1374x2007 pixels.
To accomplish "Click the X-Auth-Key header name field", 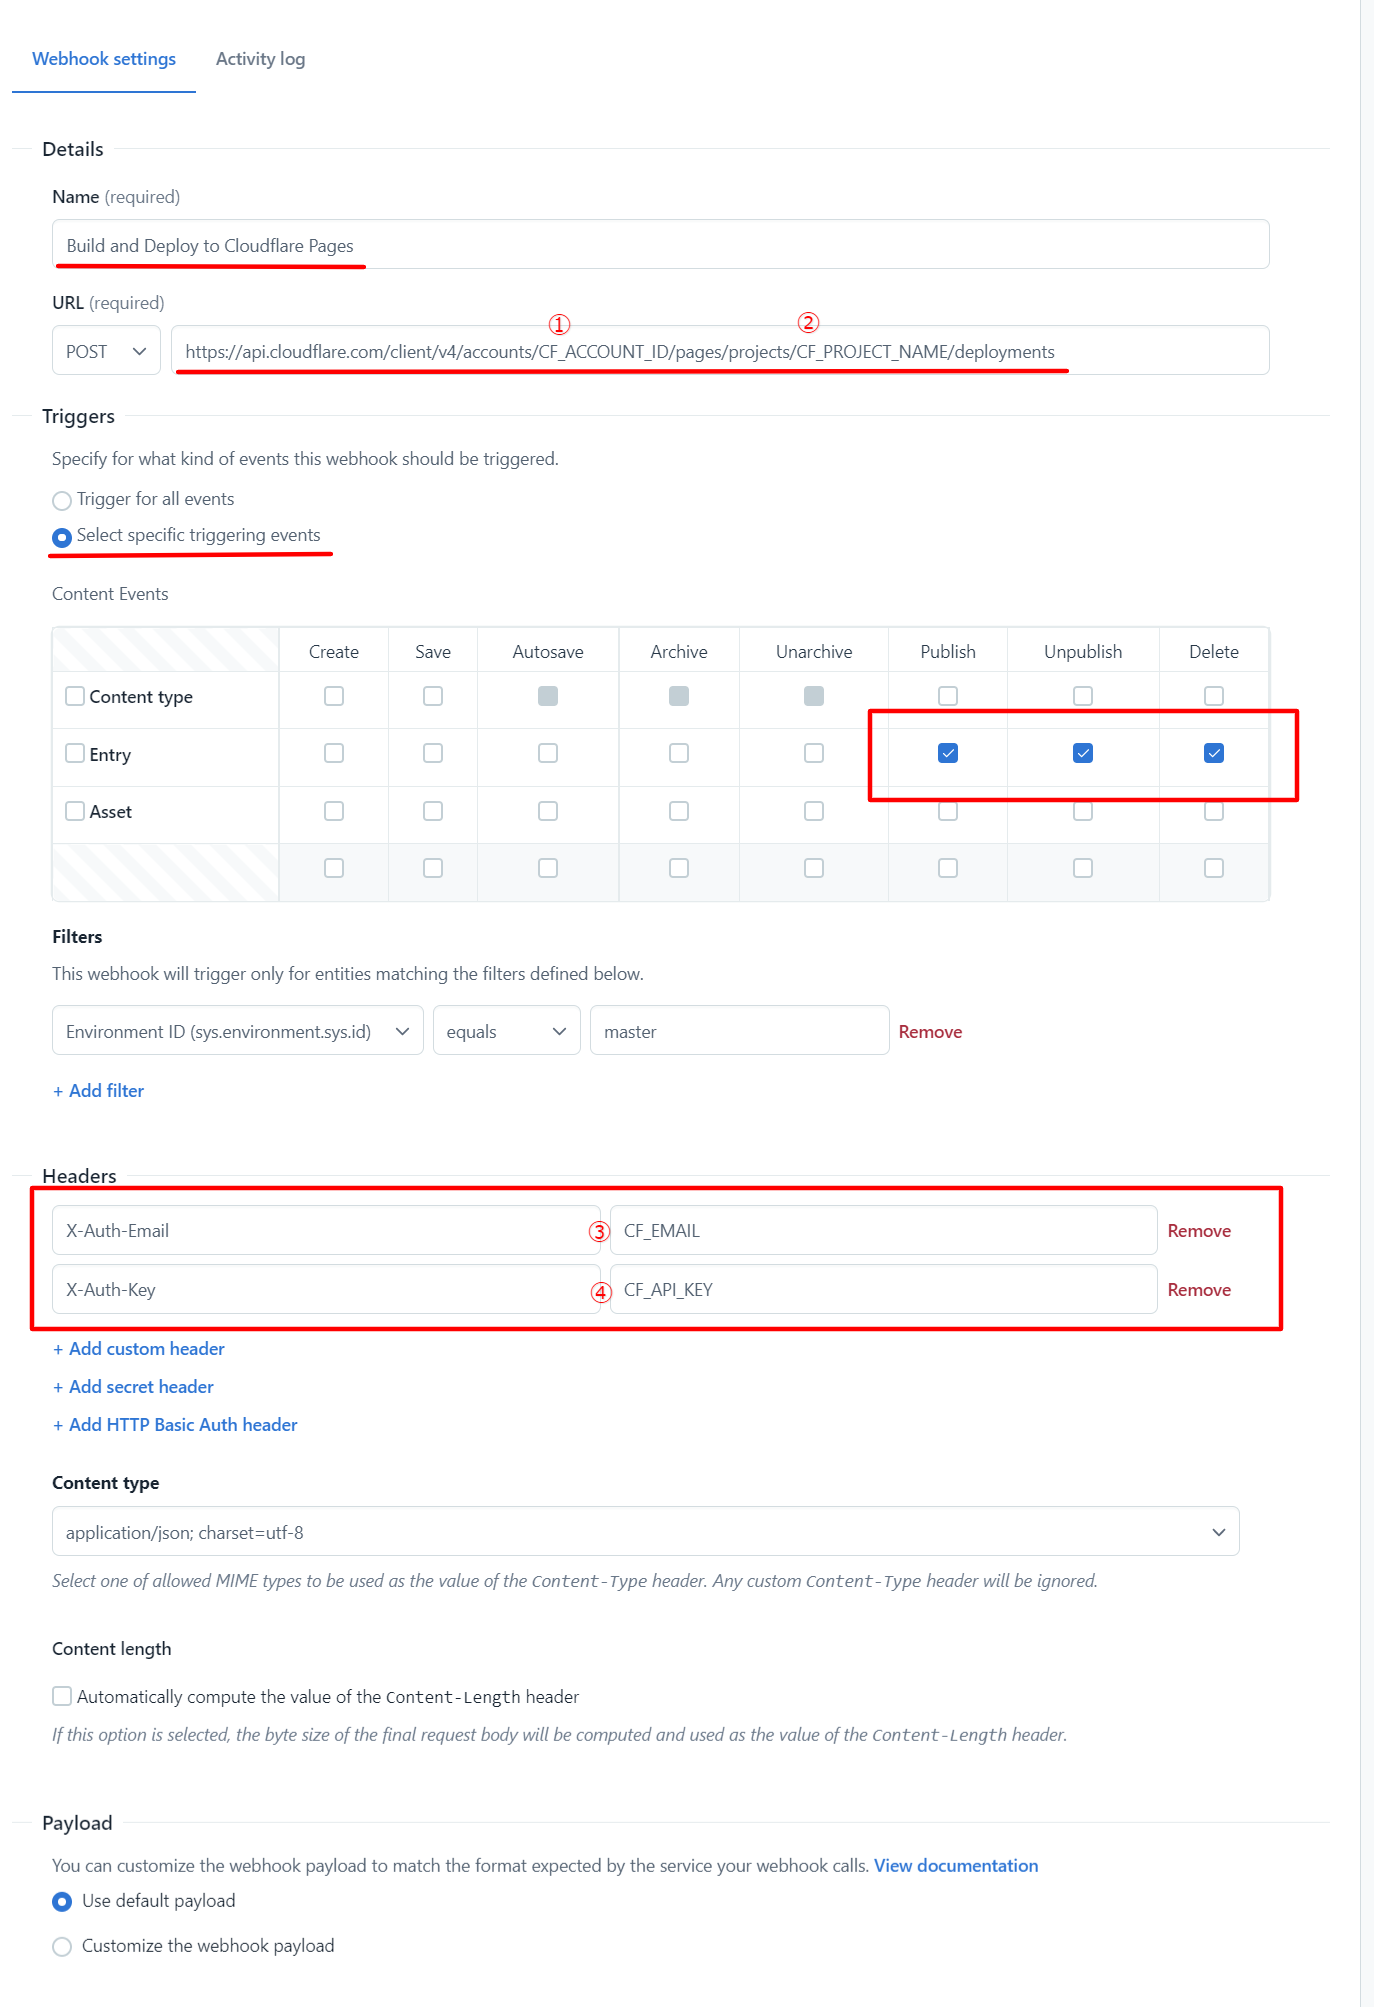I will coord(326,1289).
